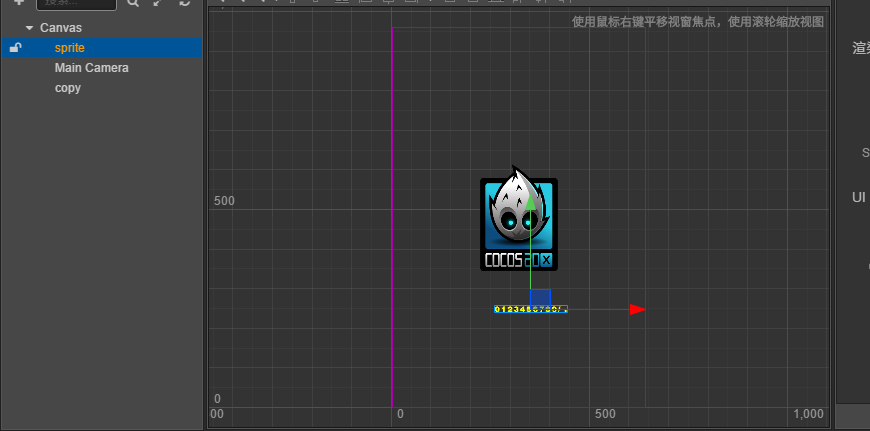The height and width of the screenshot is (431, 870).
Task: Select the copy node in hierarchy
Action: point(68,88)
